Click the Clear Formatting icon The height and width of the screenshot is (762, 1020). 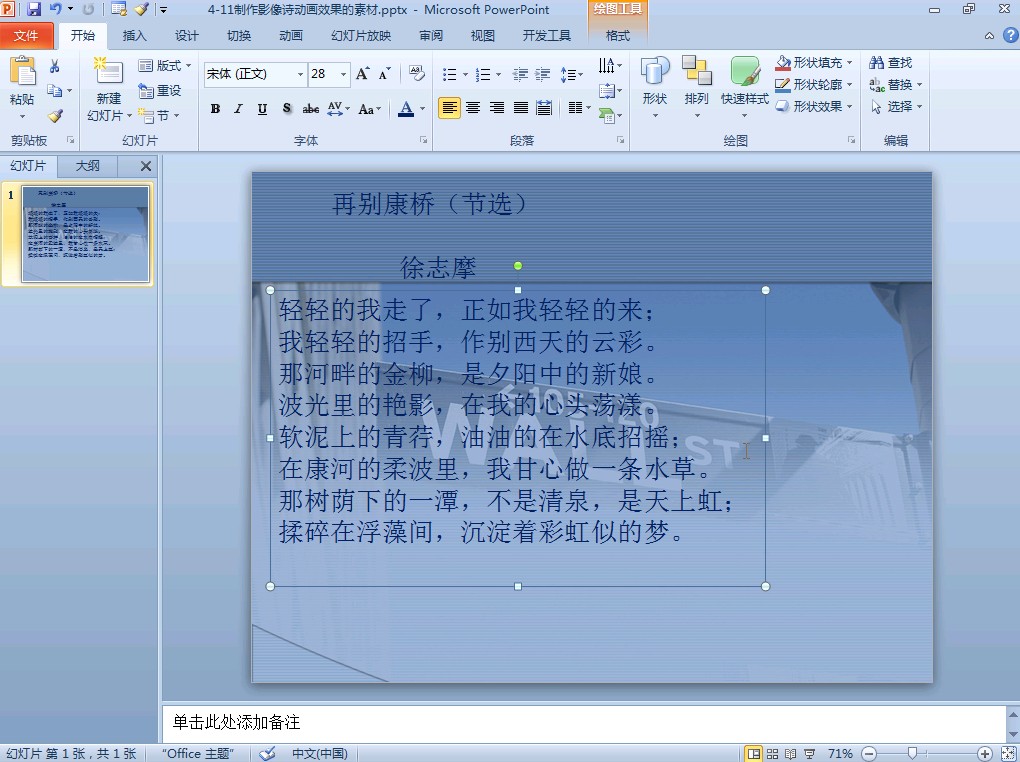pyautogui.click(x=417, y=74)
